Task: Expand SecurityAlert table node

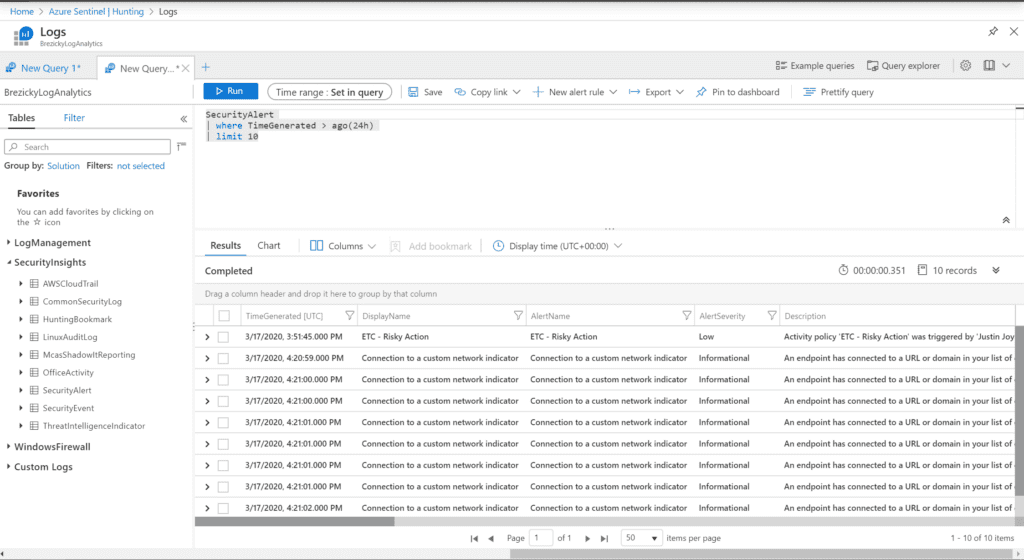Action: pyautogui.click(x=21, y=390)
